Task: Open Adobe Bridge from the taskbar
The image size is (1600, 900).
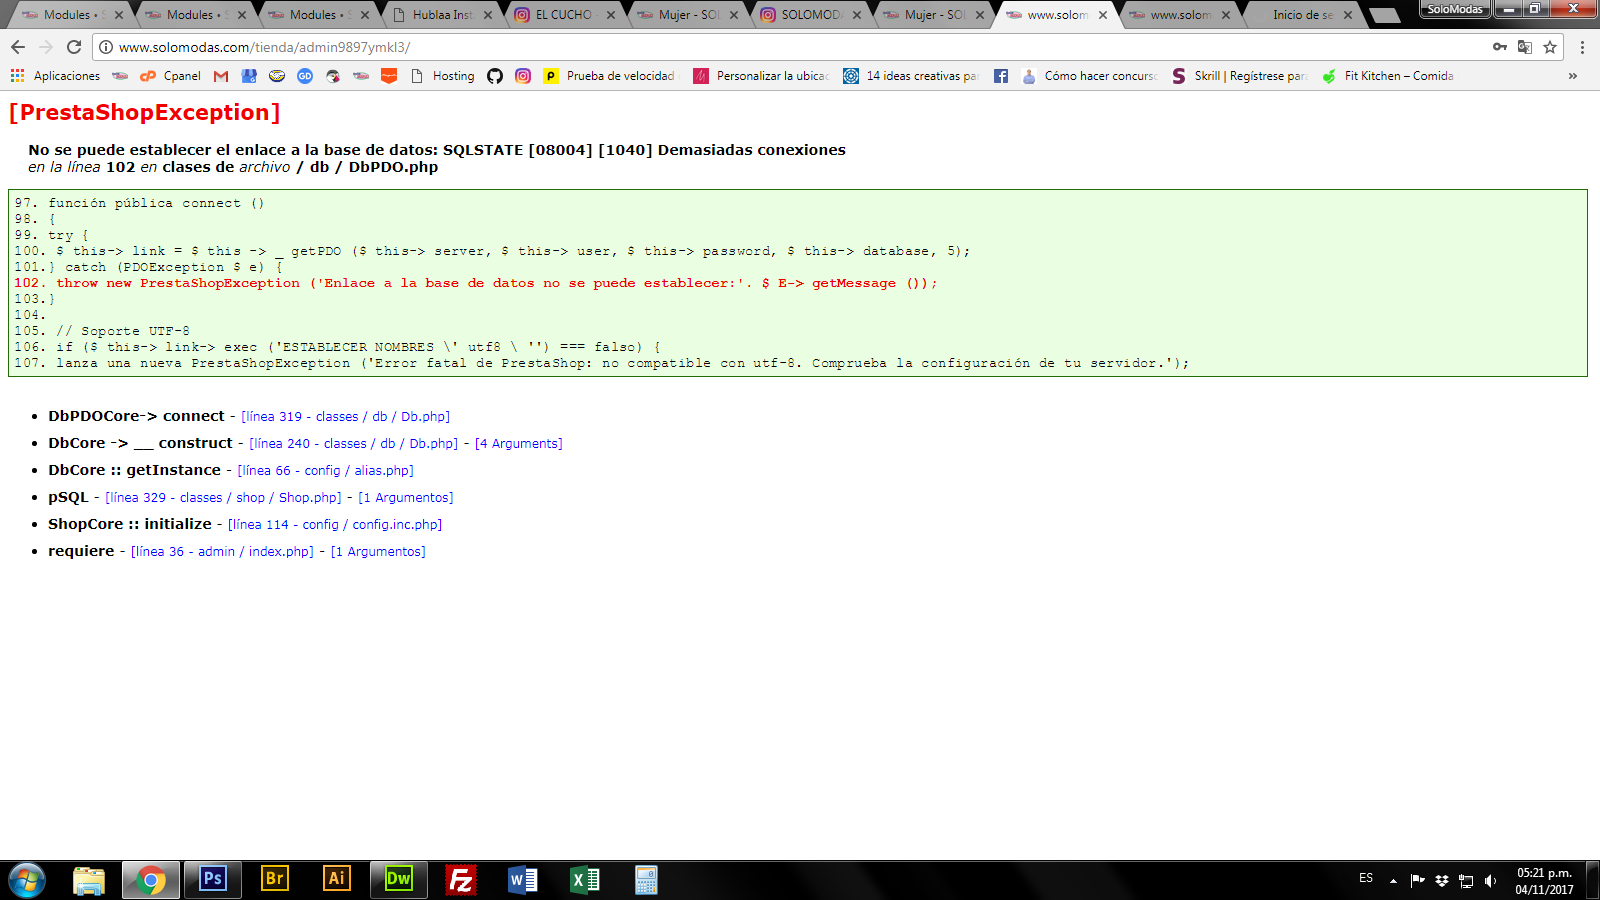Action: tap(275, 880)
